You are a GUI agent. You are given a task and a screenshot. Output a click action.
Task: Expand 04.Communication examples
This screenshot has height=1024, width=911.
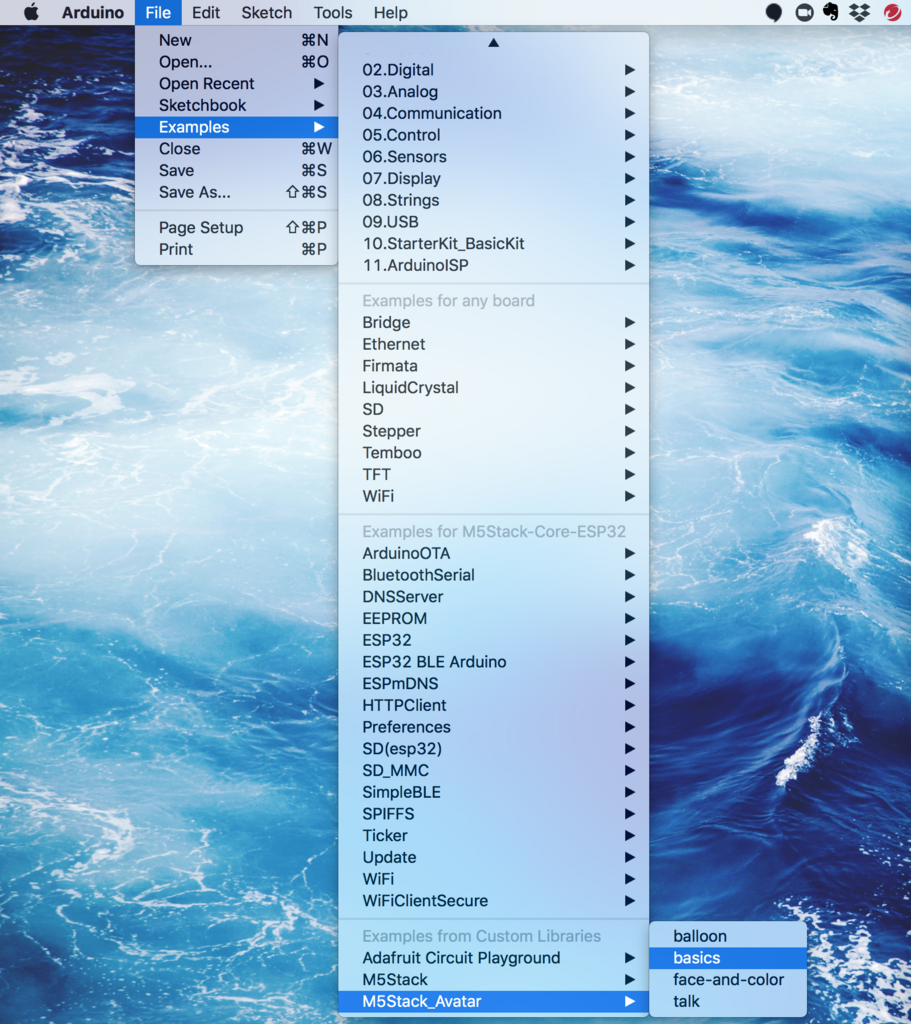pyautogui.click(x=494, y=113)
